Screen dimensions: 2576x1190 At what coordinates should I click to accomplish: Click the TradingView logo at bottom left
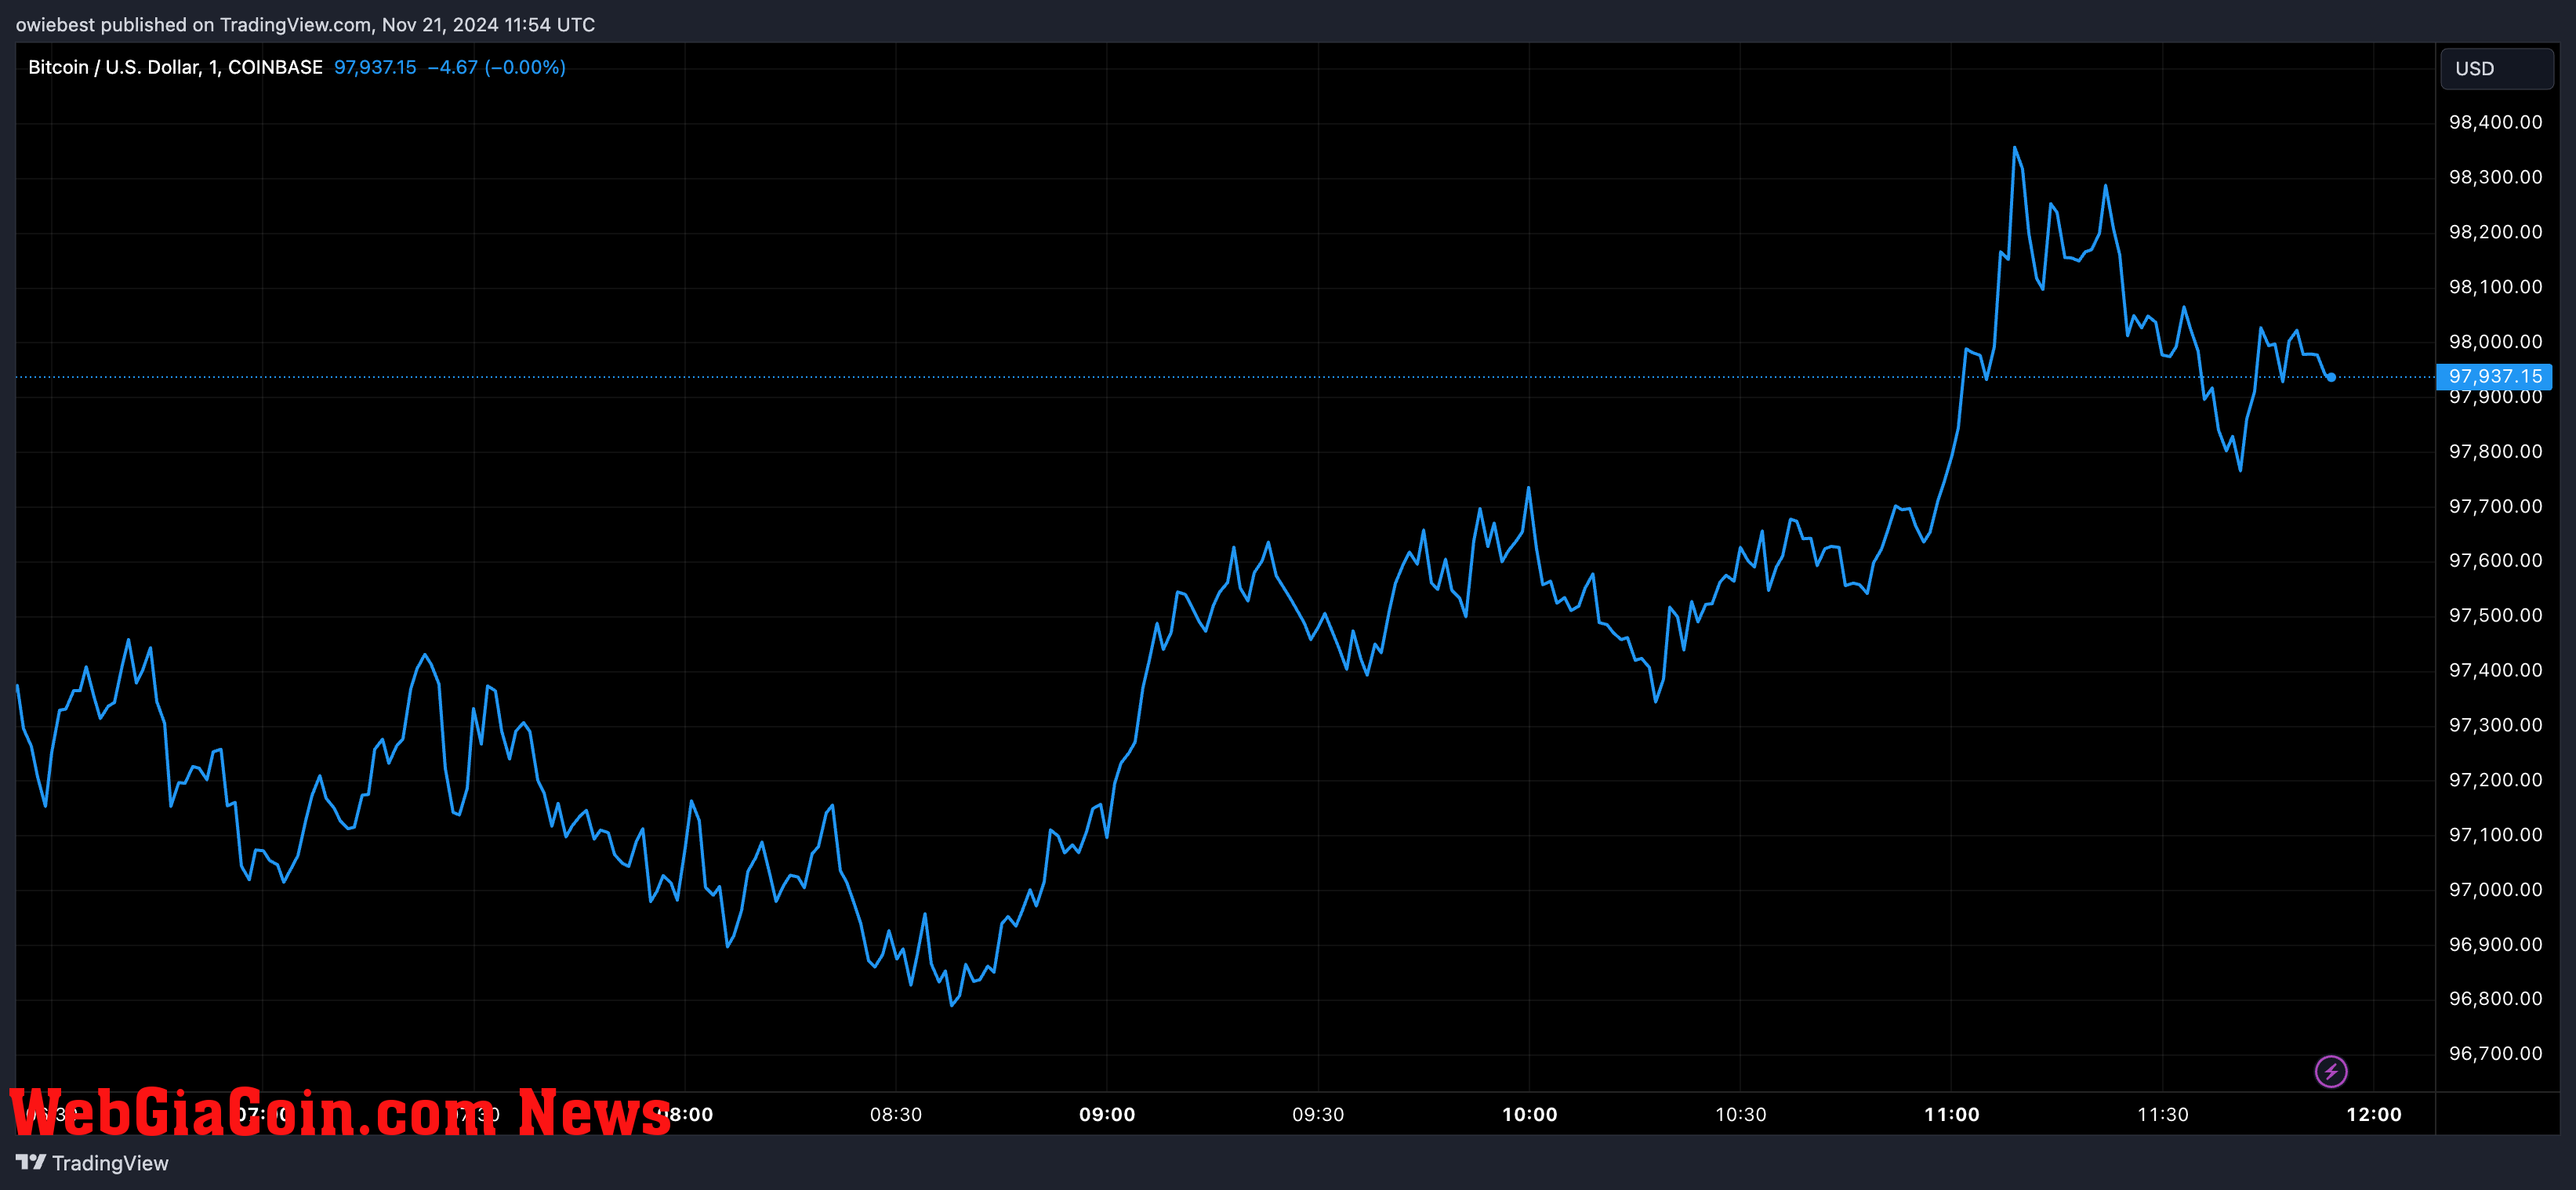point(92,1163)
